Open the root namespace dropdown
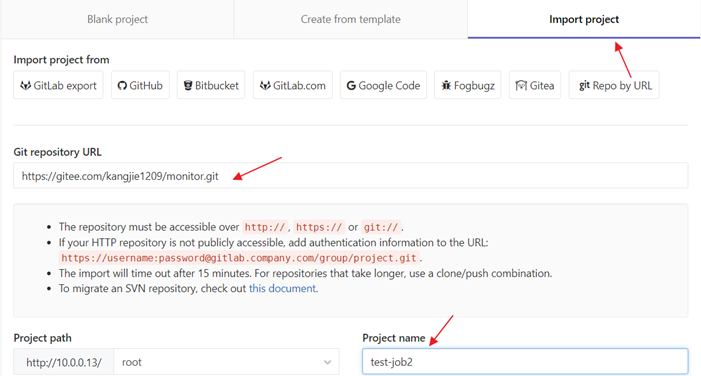The image size is (701, 376). click(x=226, y=362)
